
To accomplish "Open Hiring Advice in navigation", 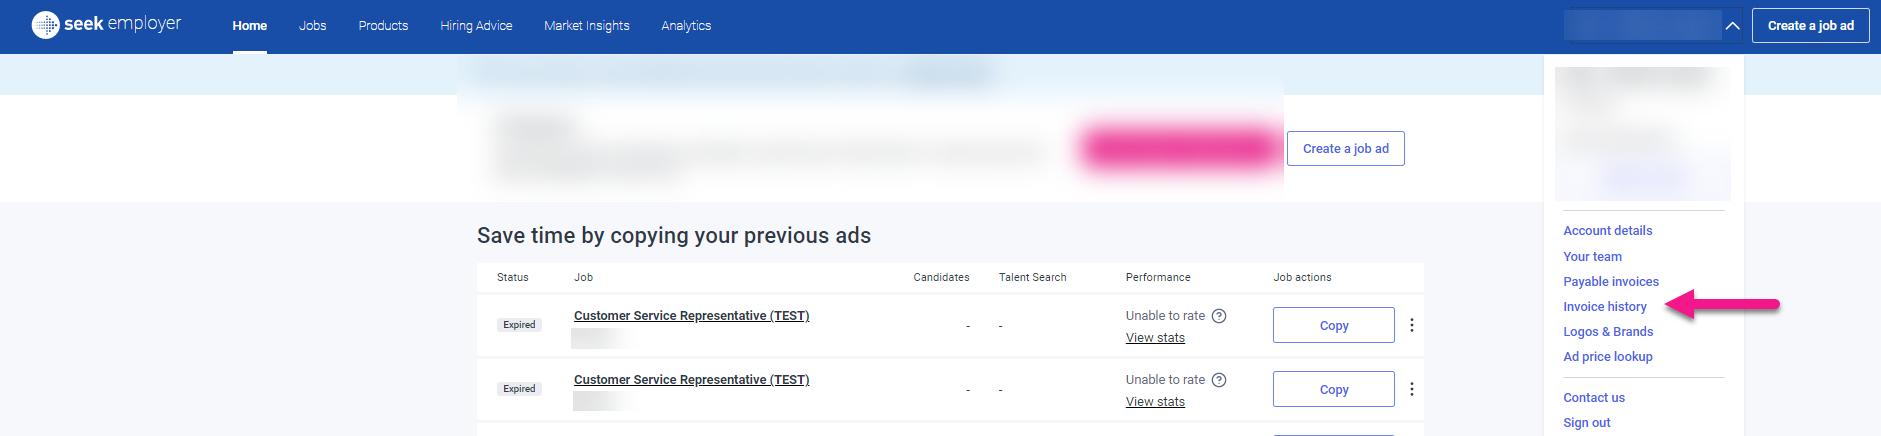I will 476,26.
